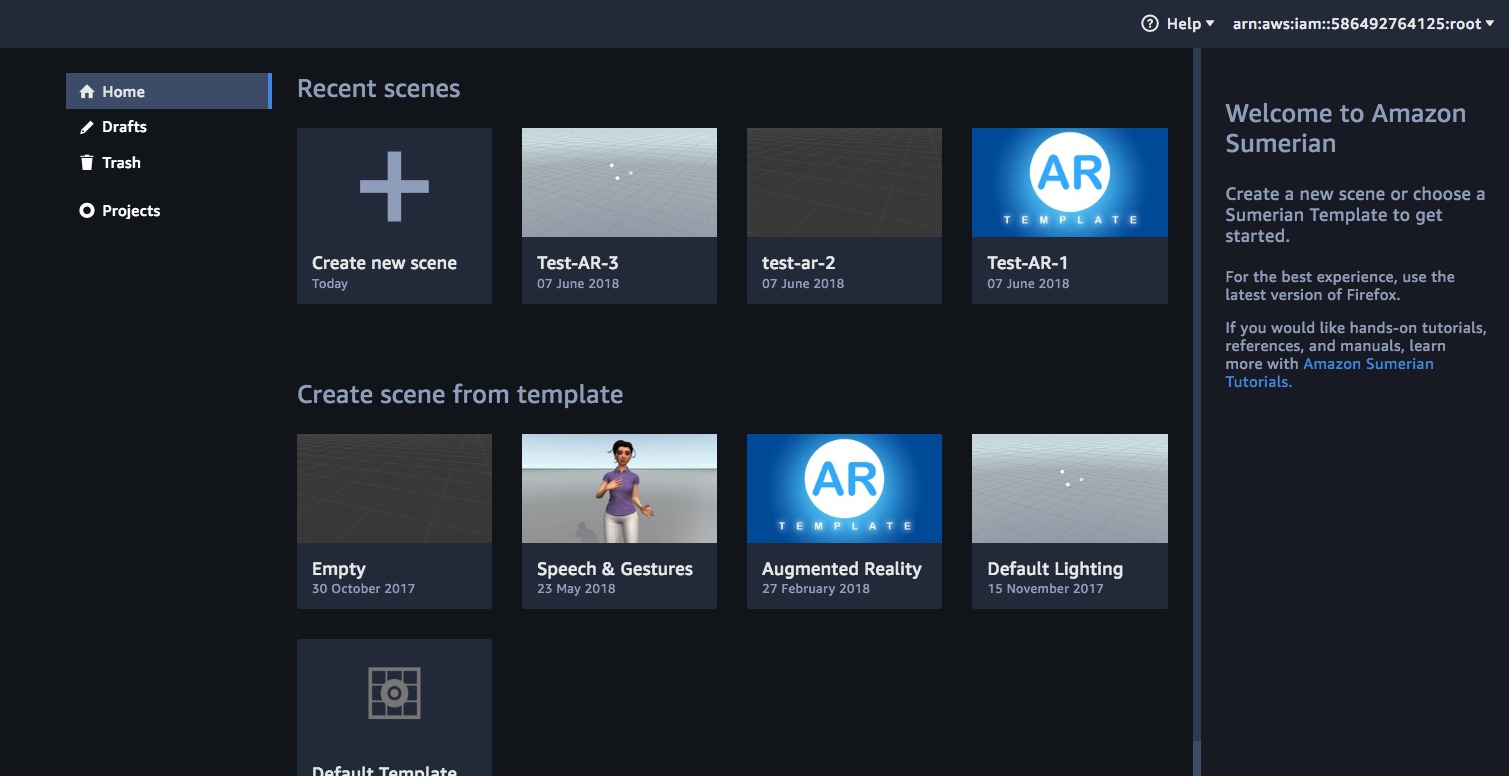This screenshot has height=776, width=1509.
Task: Click the 27 February 2018 date
Action: coord(816,589)
